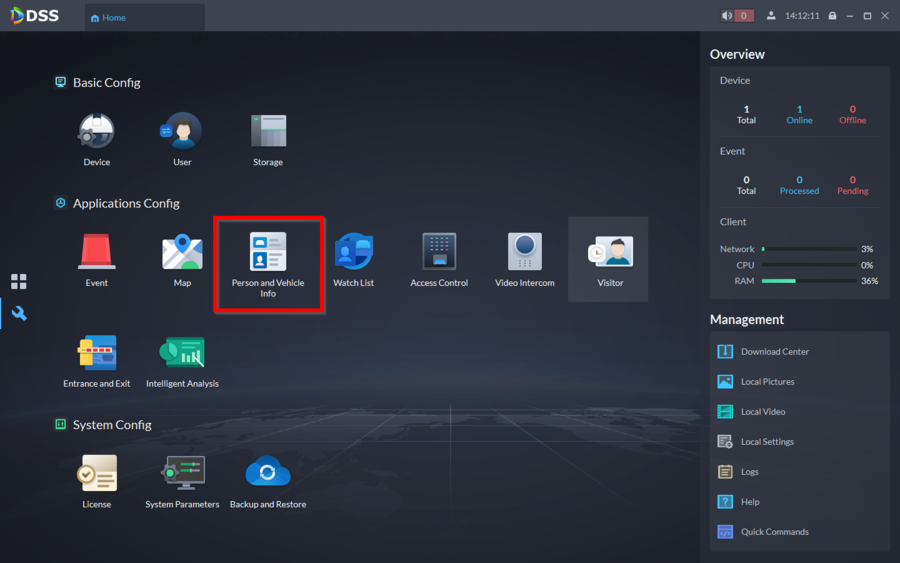The height and width of the screenshot is (563, 900).
Task: Click the Total event count
Action: click(746, 185)
